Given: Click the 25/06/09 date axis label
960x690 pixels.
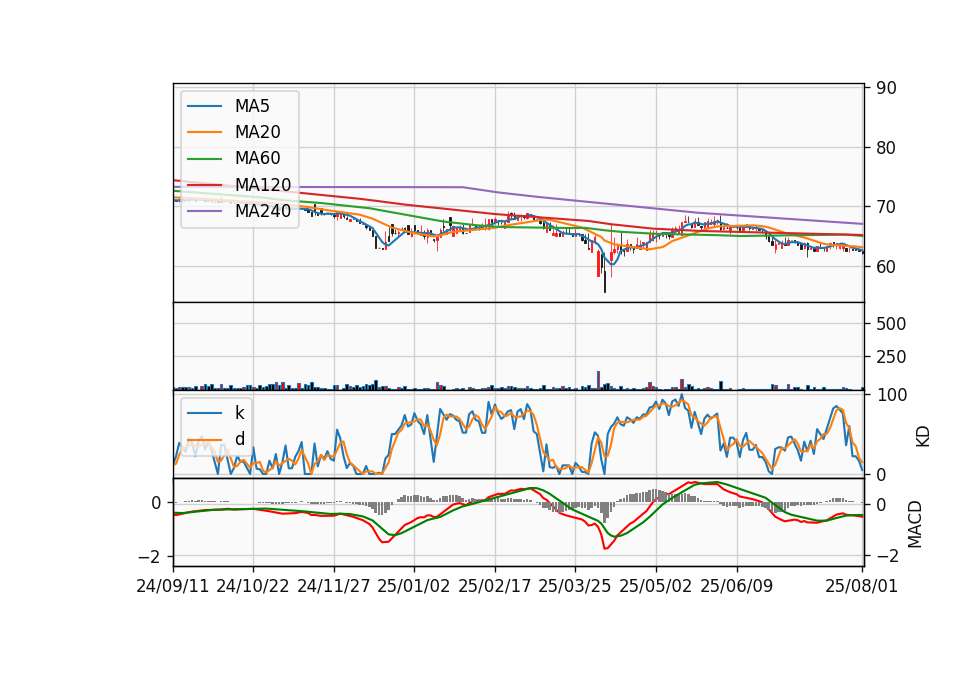Looking at the screenshot, I should (x=737, y=586).
